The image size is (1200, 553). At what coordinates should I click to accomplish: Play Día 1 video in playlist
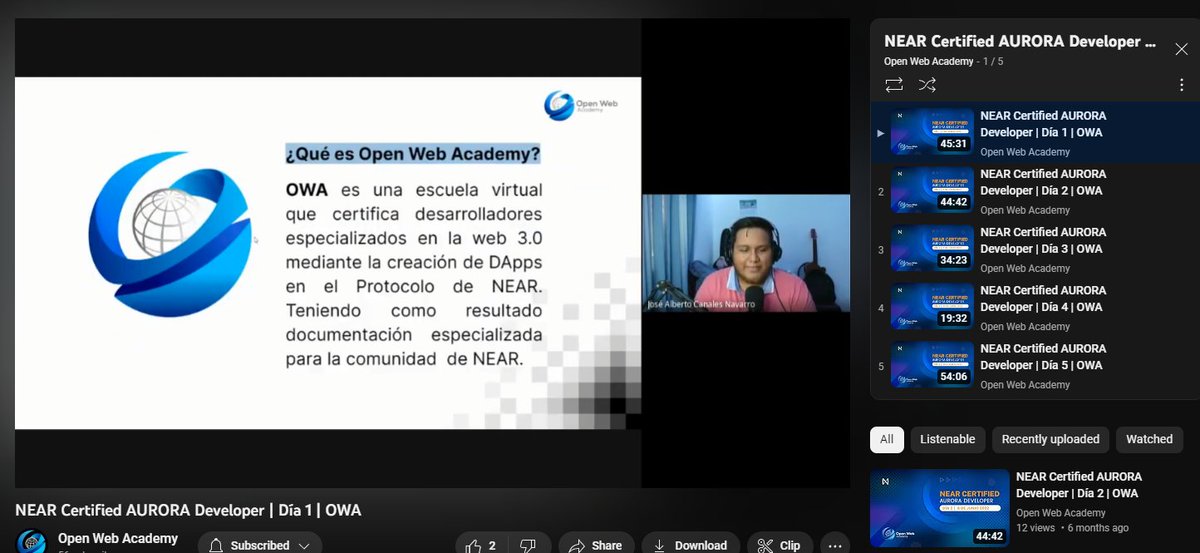pyautogui.click(x=1034, y=132)
